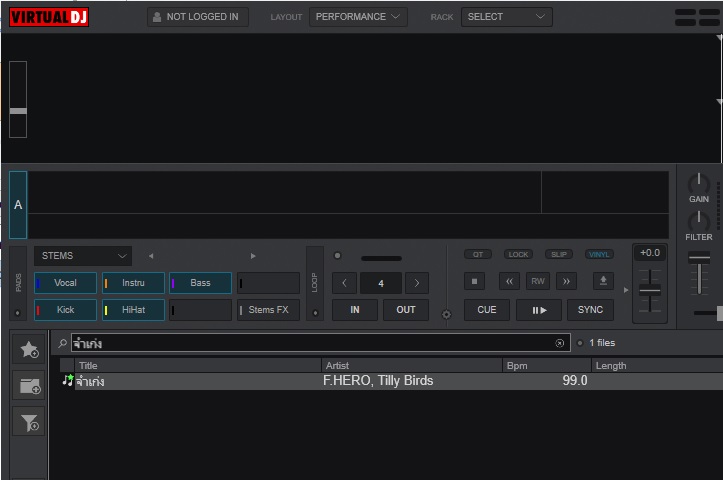Clear the search with the X icon

(x=559, y=343)
